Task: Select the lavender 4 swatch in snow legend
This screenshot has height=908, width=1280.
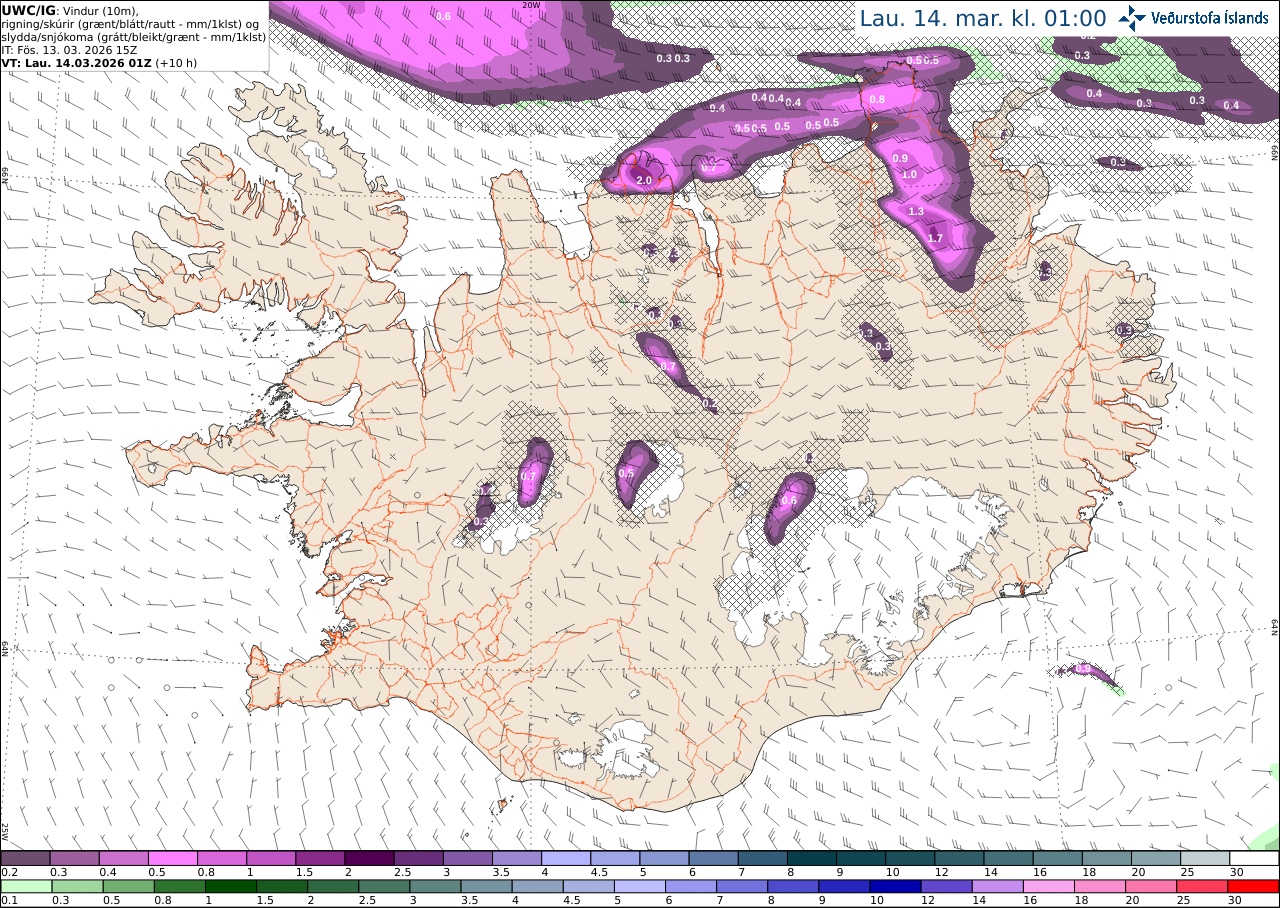Action: click(x=566, y=858)
